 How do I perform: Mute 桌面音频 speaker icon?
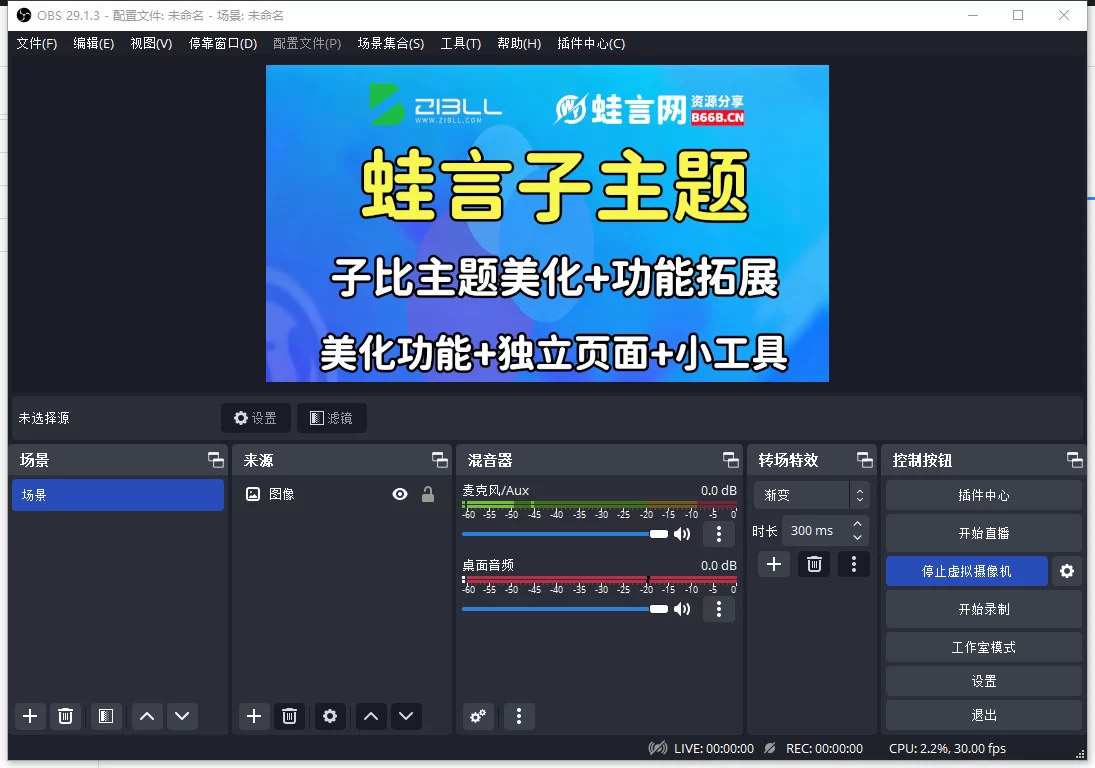tap(682, 608)
